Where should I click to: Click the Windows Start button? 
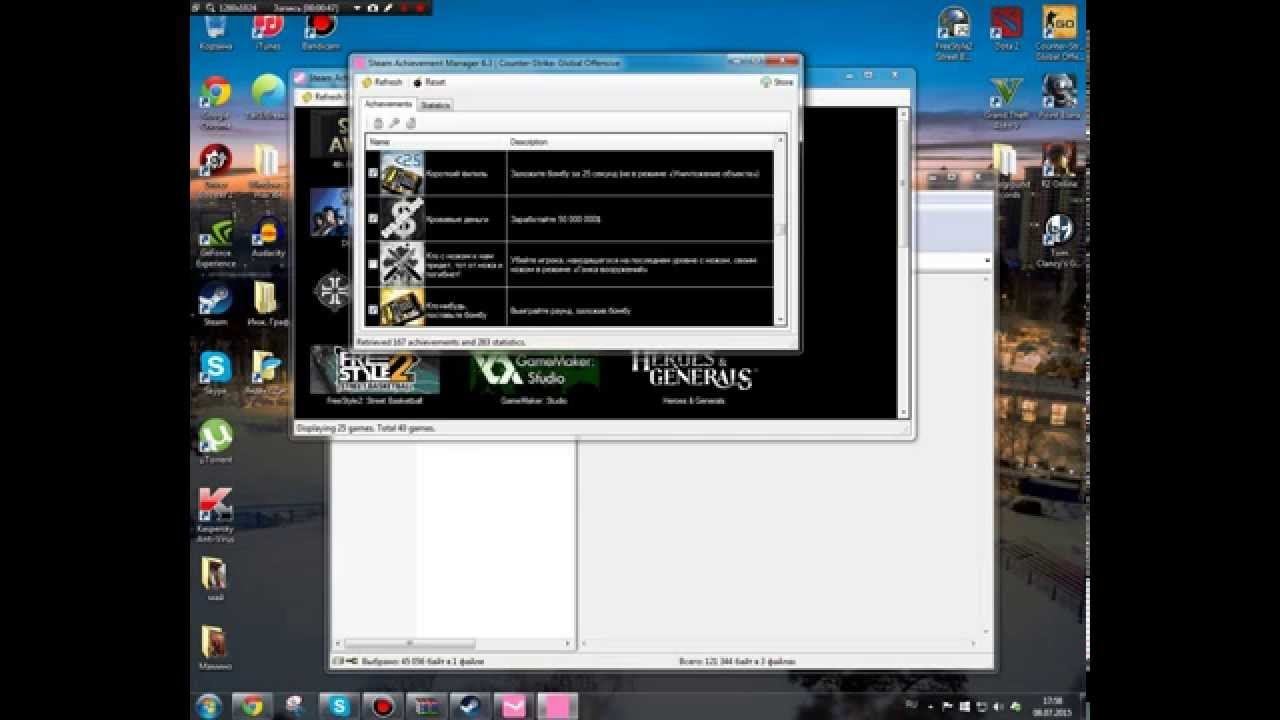[x=209, y=706]
